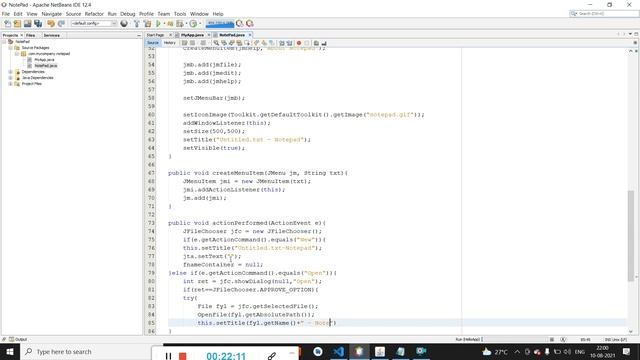Open the Help menu

tap(218, 14)
